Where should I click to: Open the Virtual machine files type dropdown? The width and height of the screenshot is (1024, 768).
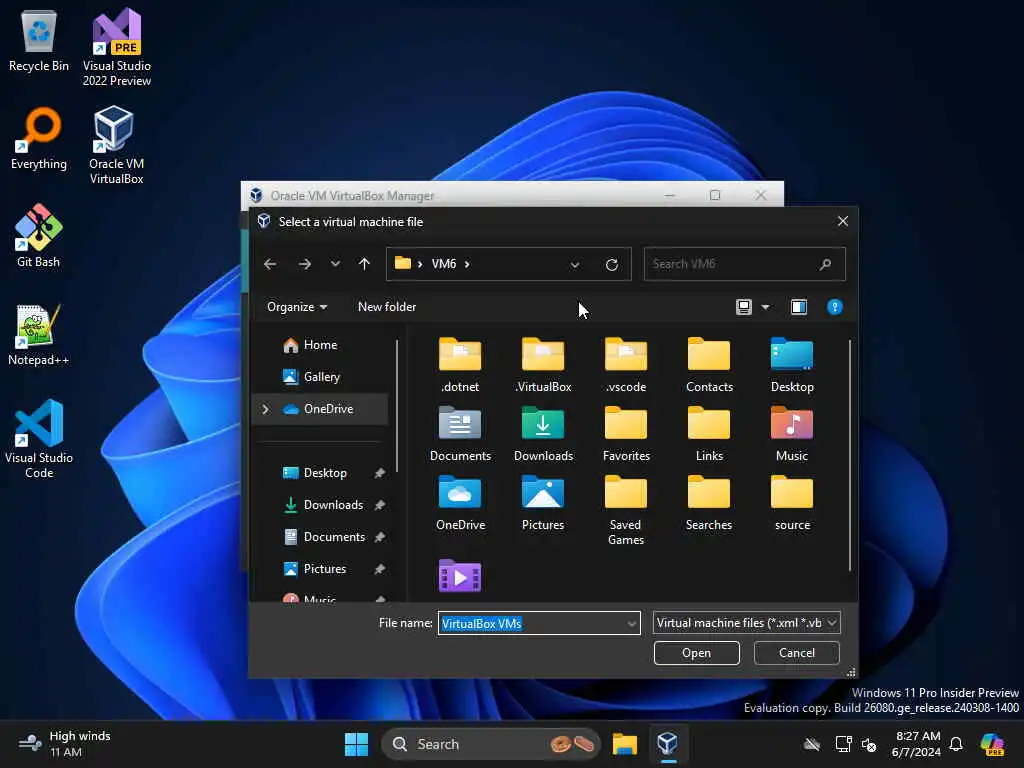746,623
